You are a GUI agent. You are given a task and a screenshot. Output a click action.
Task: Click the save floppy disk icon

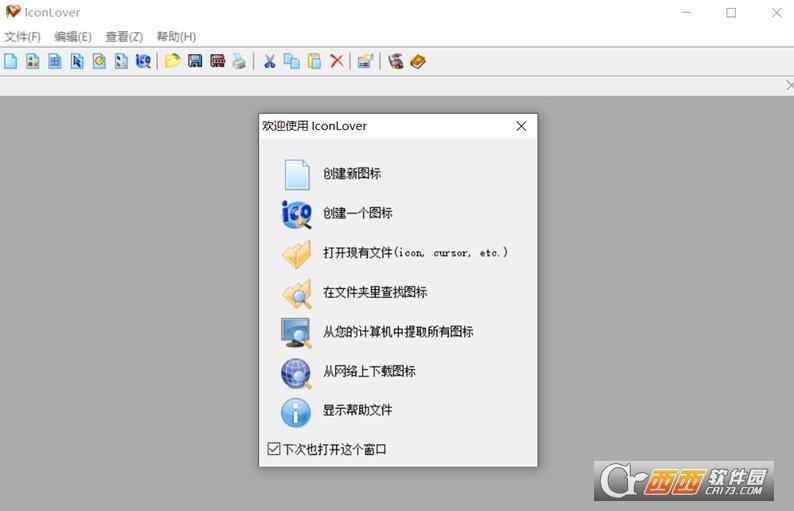point(195,61)
